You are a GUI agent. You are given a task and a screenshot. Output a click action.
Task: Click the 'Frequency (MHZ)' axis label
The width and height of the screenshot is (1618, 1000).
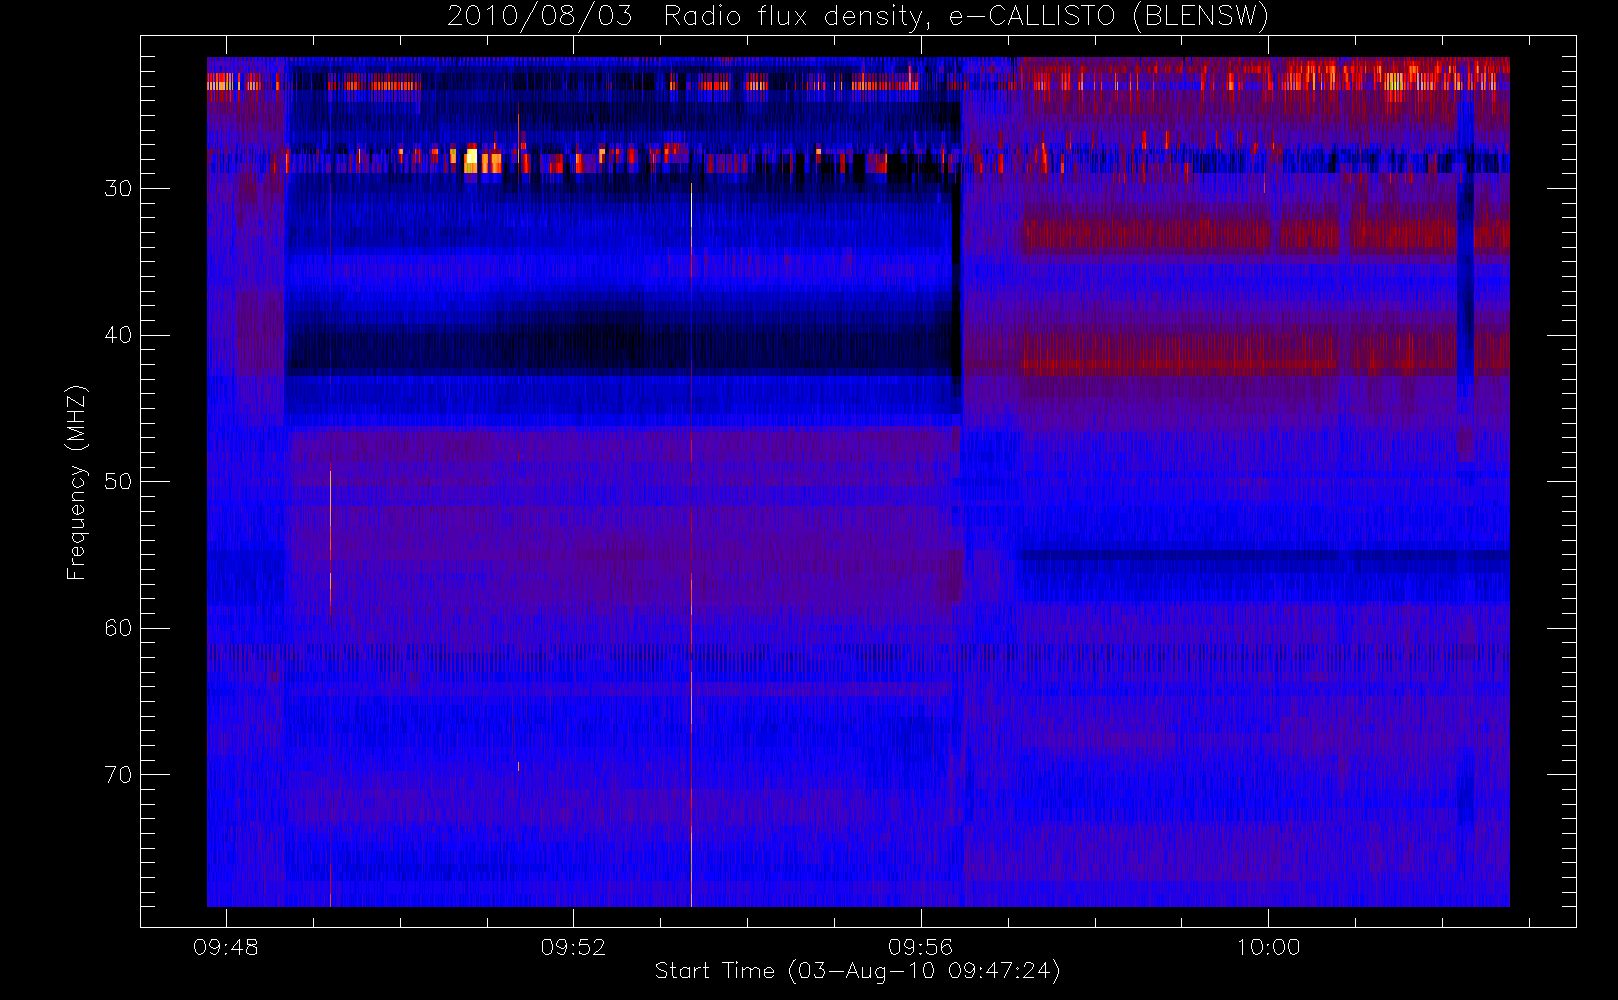point(76,482)
